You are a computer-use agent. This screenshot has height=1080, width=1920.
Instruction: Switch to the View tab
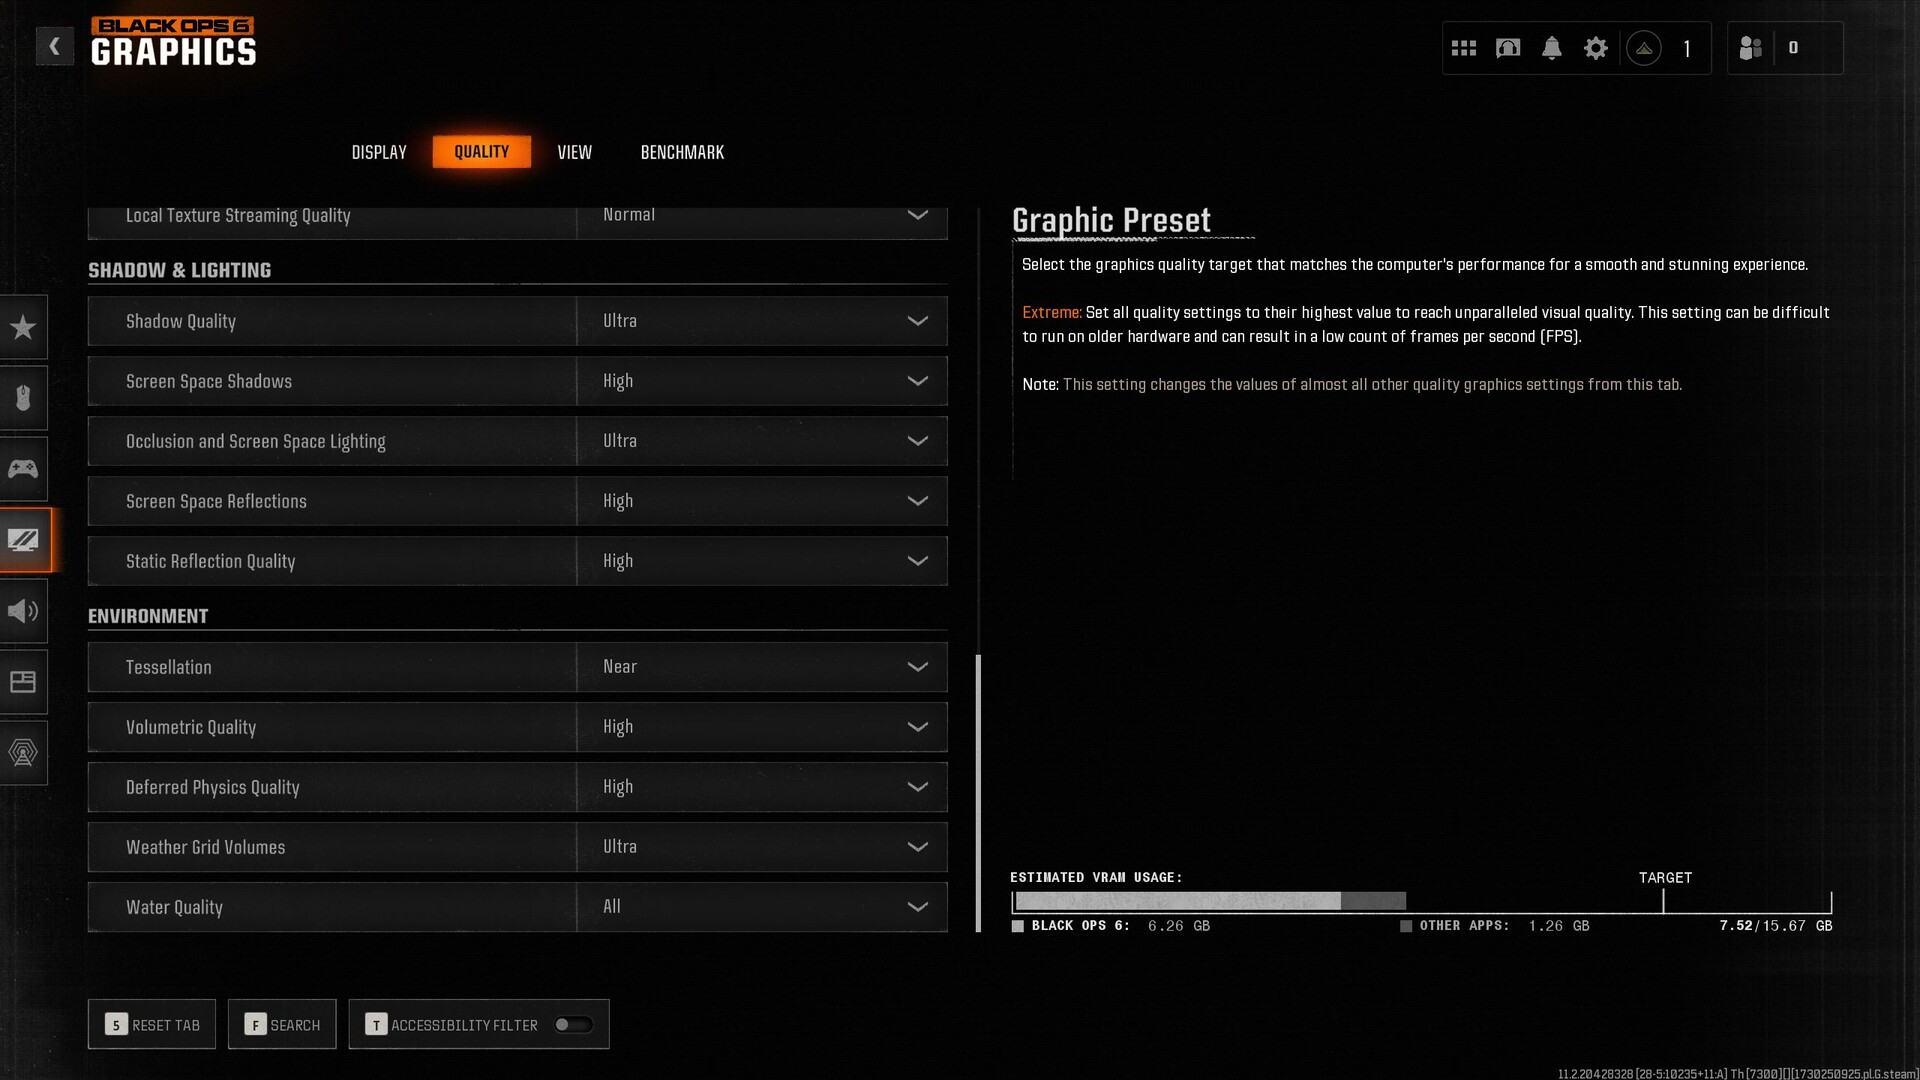pos(575,152)
